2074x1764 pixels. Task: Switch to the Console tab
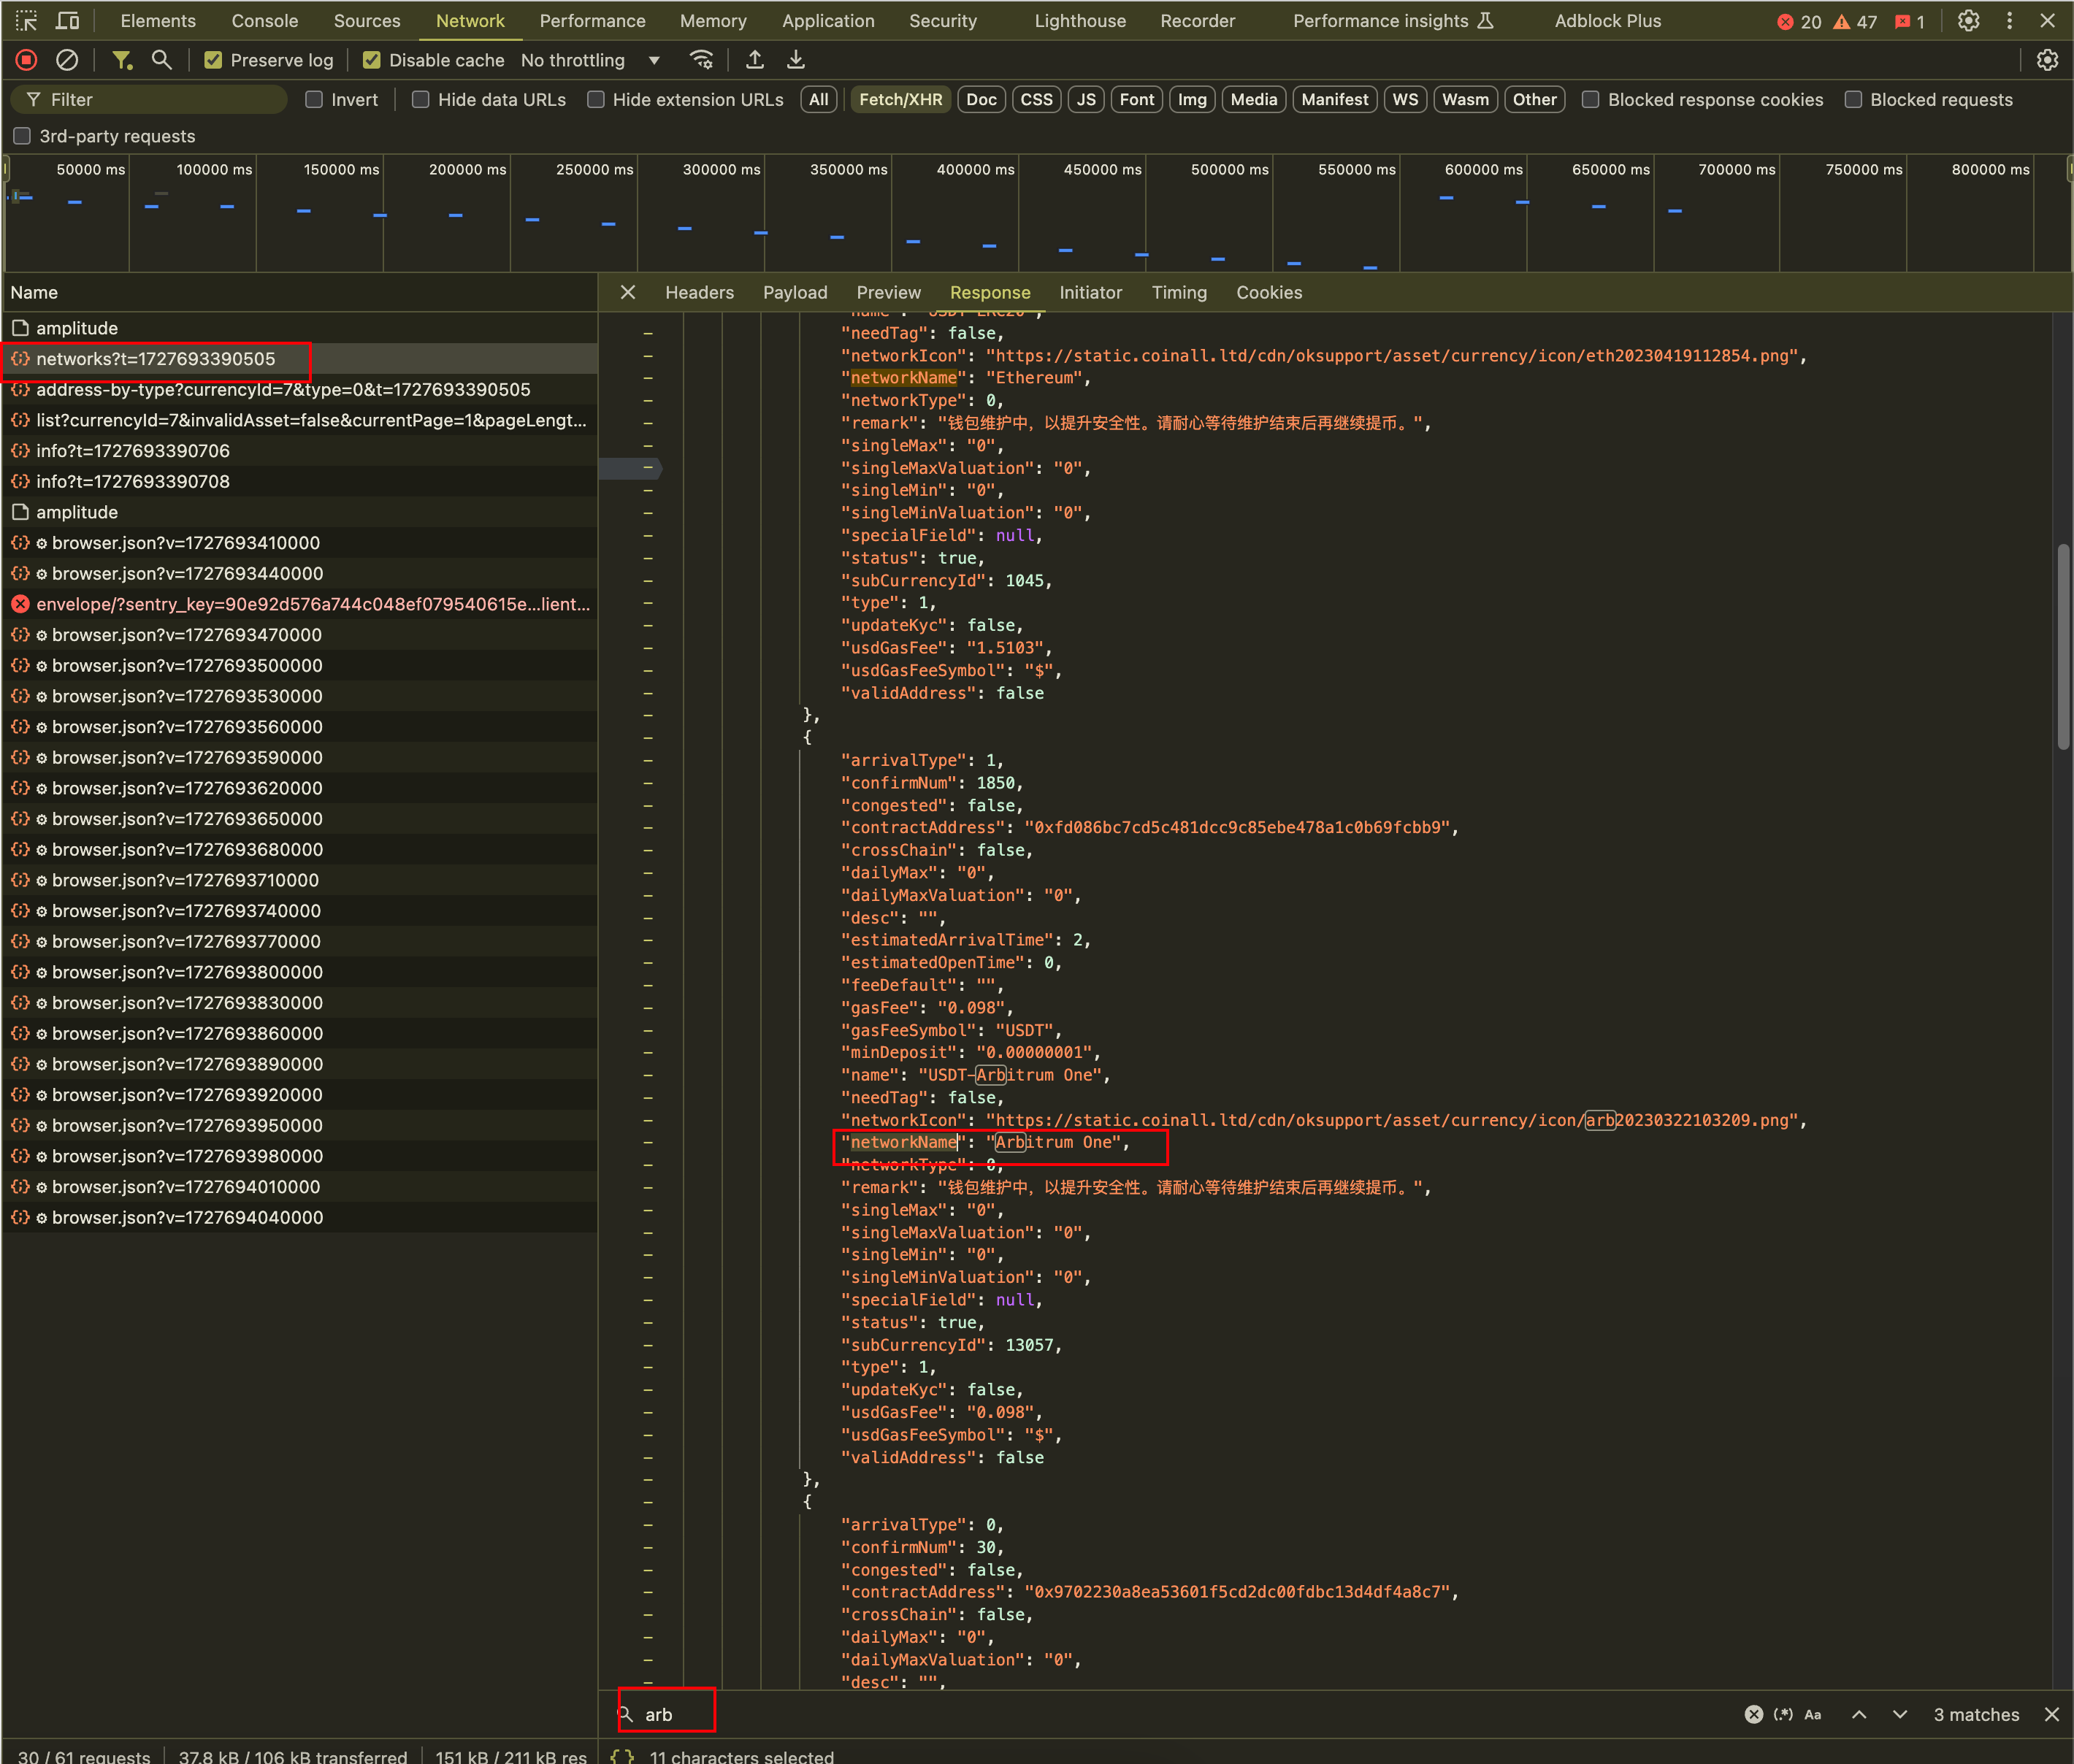pos(264,20)
